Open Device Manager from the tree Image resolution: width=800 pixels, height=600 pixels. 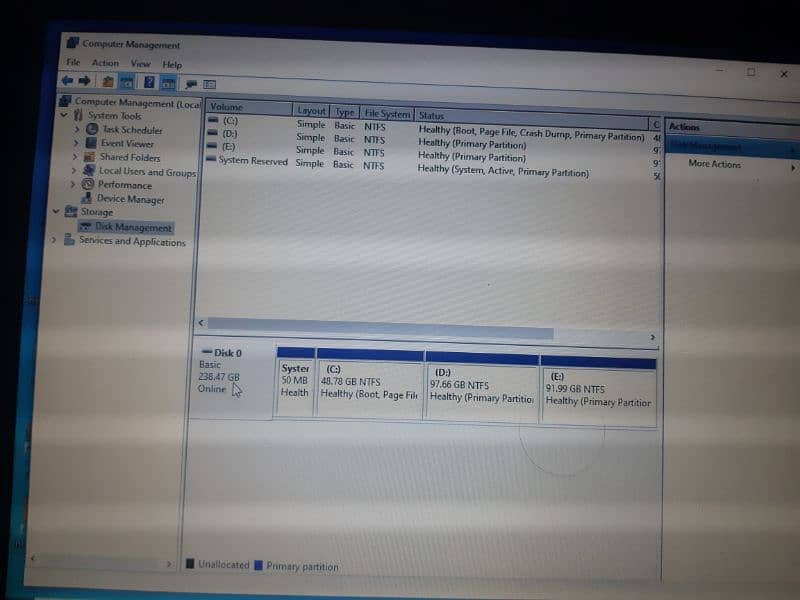(130, 199)
